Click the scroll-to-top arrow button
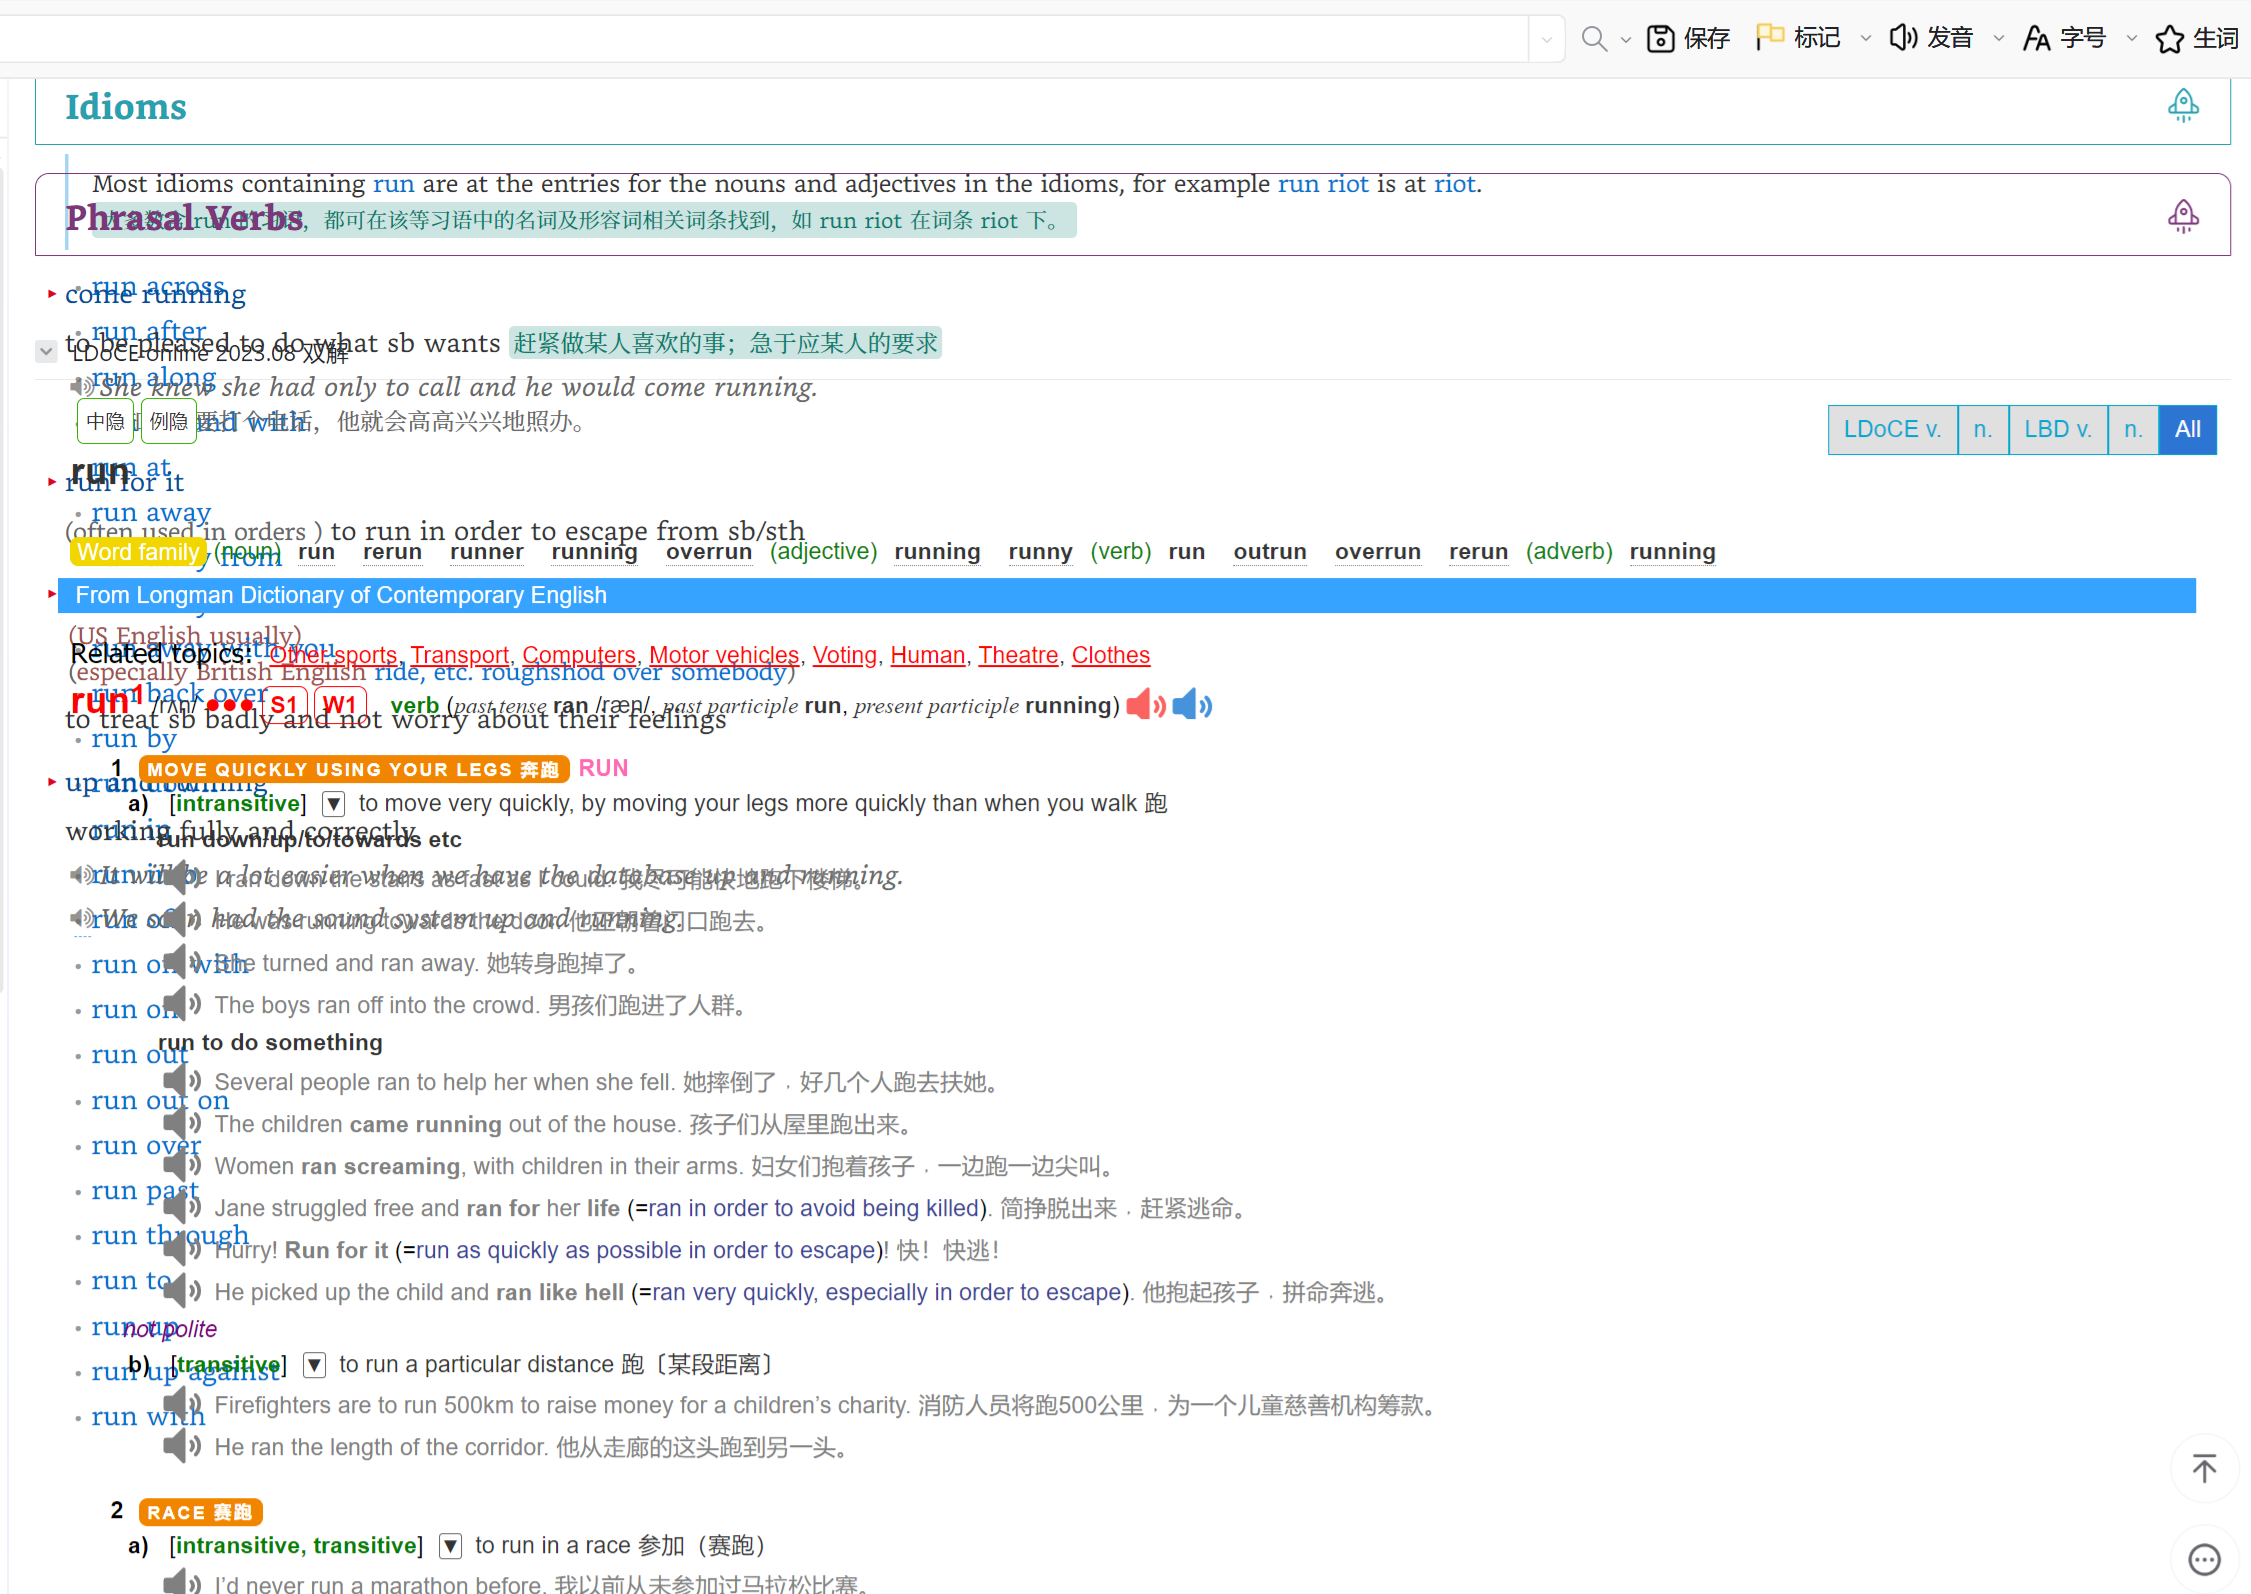 pos(2203,1468)
